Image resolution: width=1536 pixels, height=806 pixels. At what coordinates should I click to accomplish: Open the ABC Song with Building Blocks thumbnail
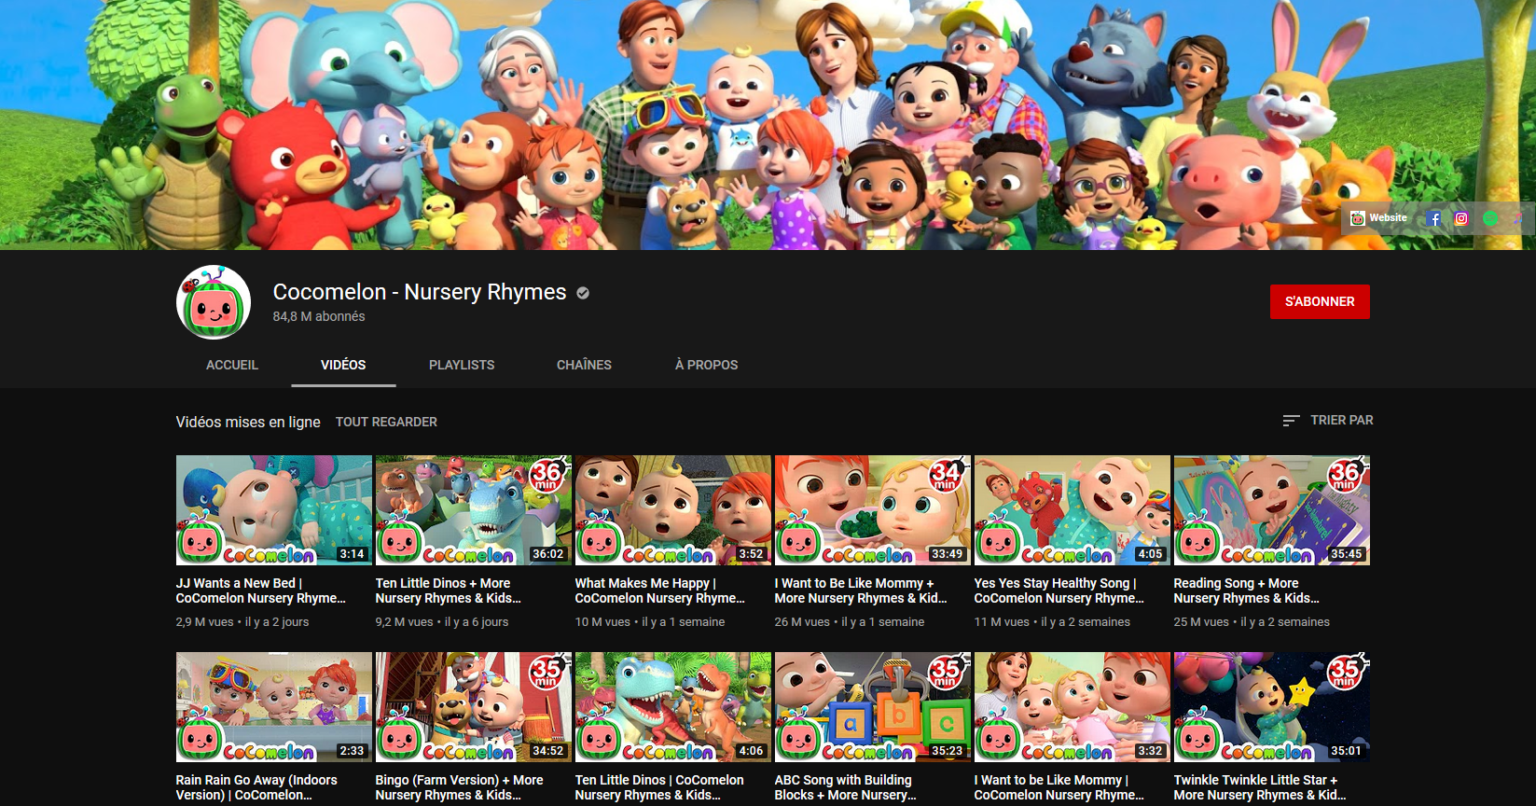(872, 706)
